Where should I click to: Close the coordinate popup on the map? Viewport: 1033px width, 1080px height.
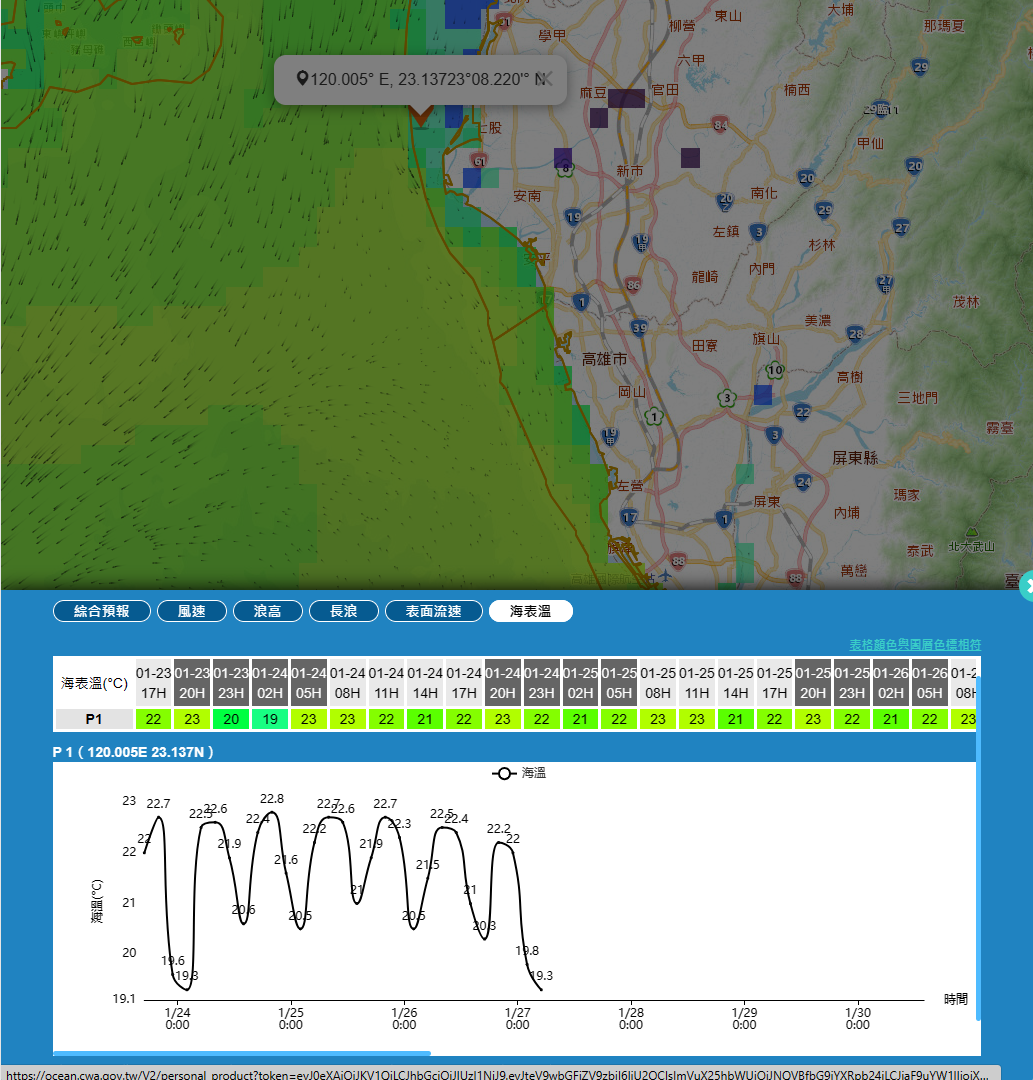548,79
